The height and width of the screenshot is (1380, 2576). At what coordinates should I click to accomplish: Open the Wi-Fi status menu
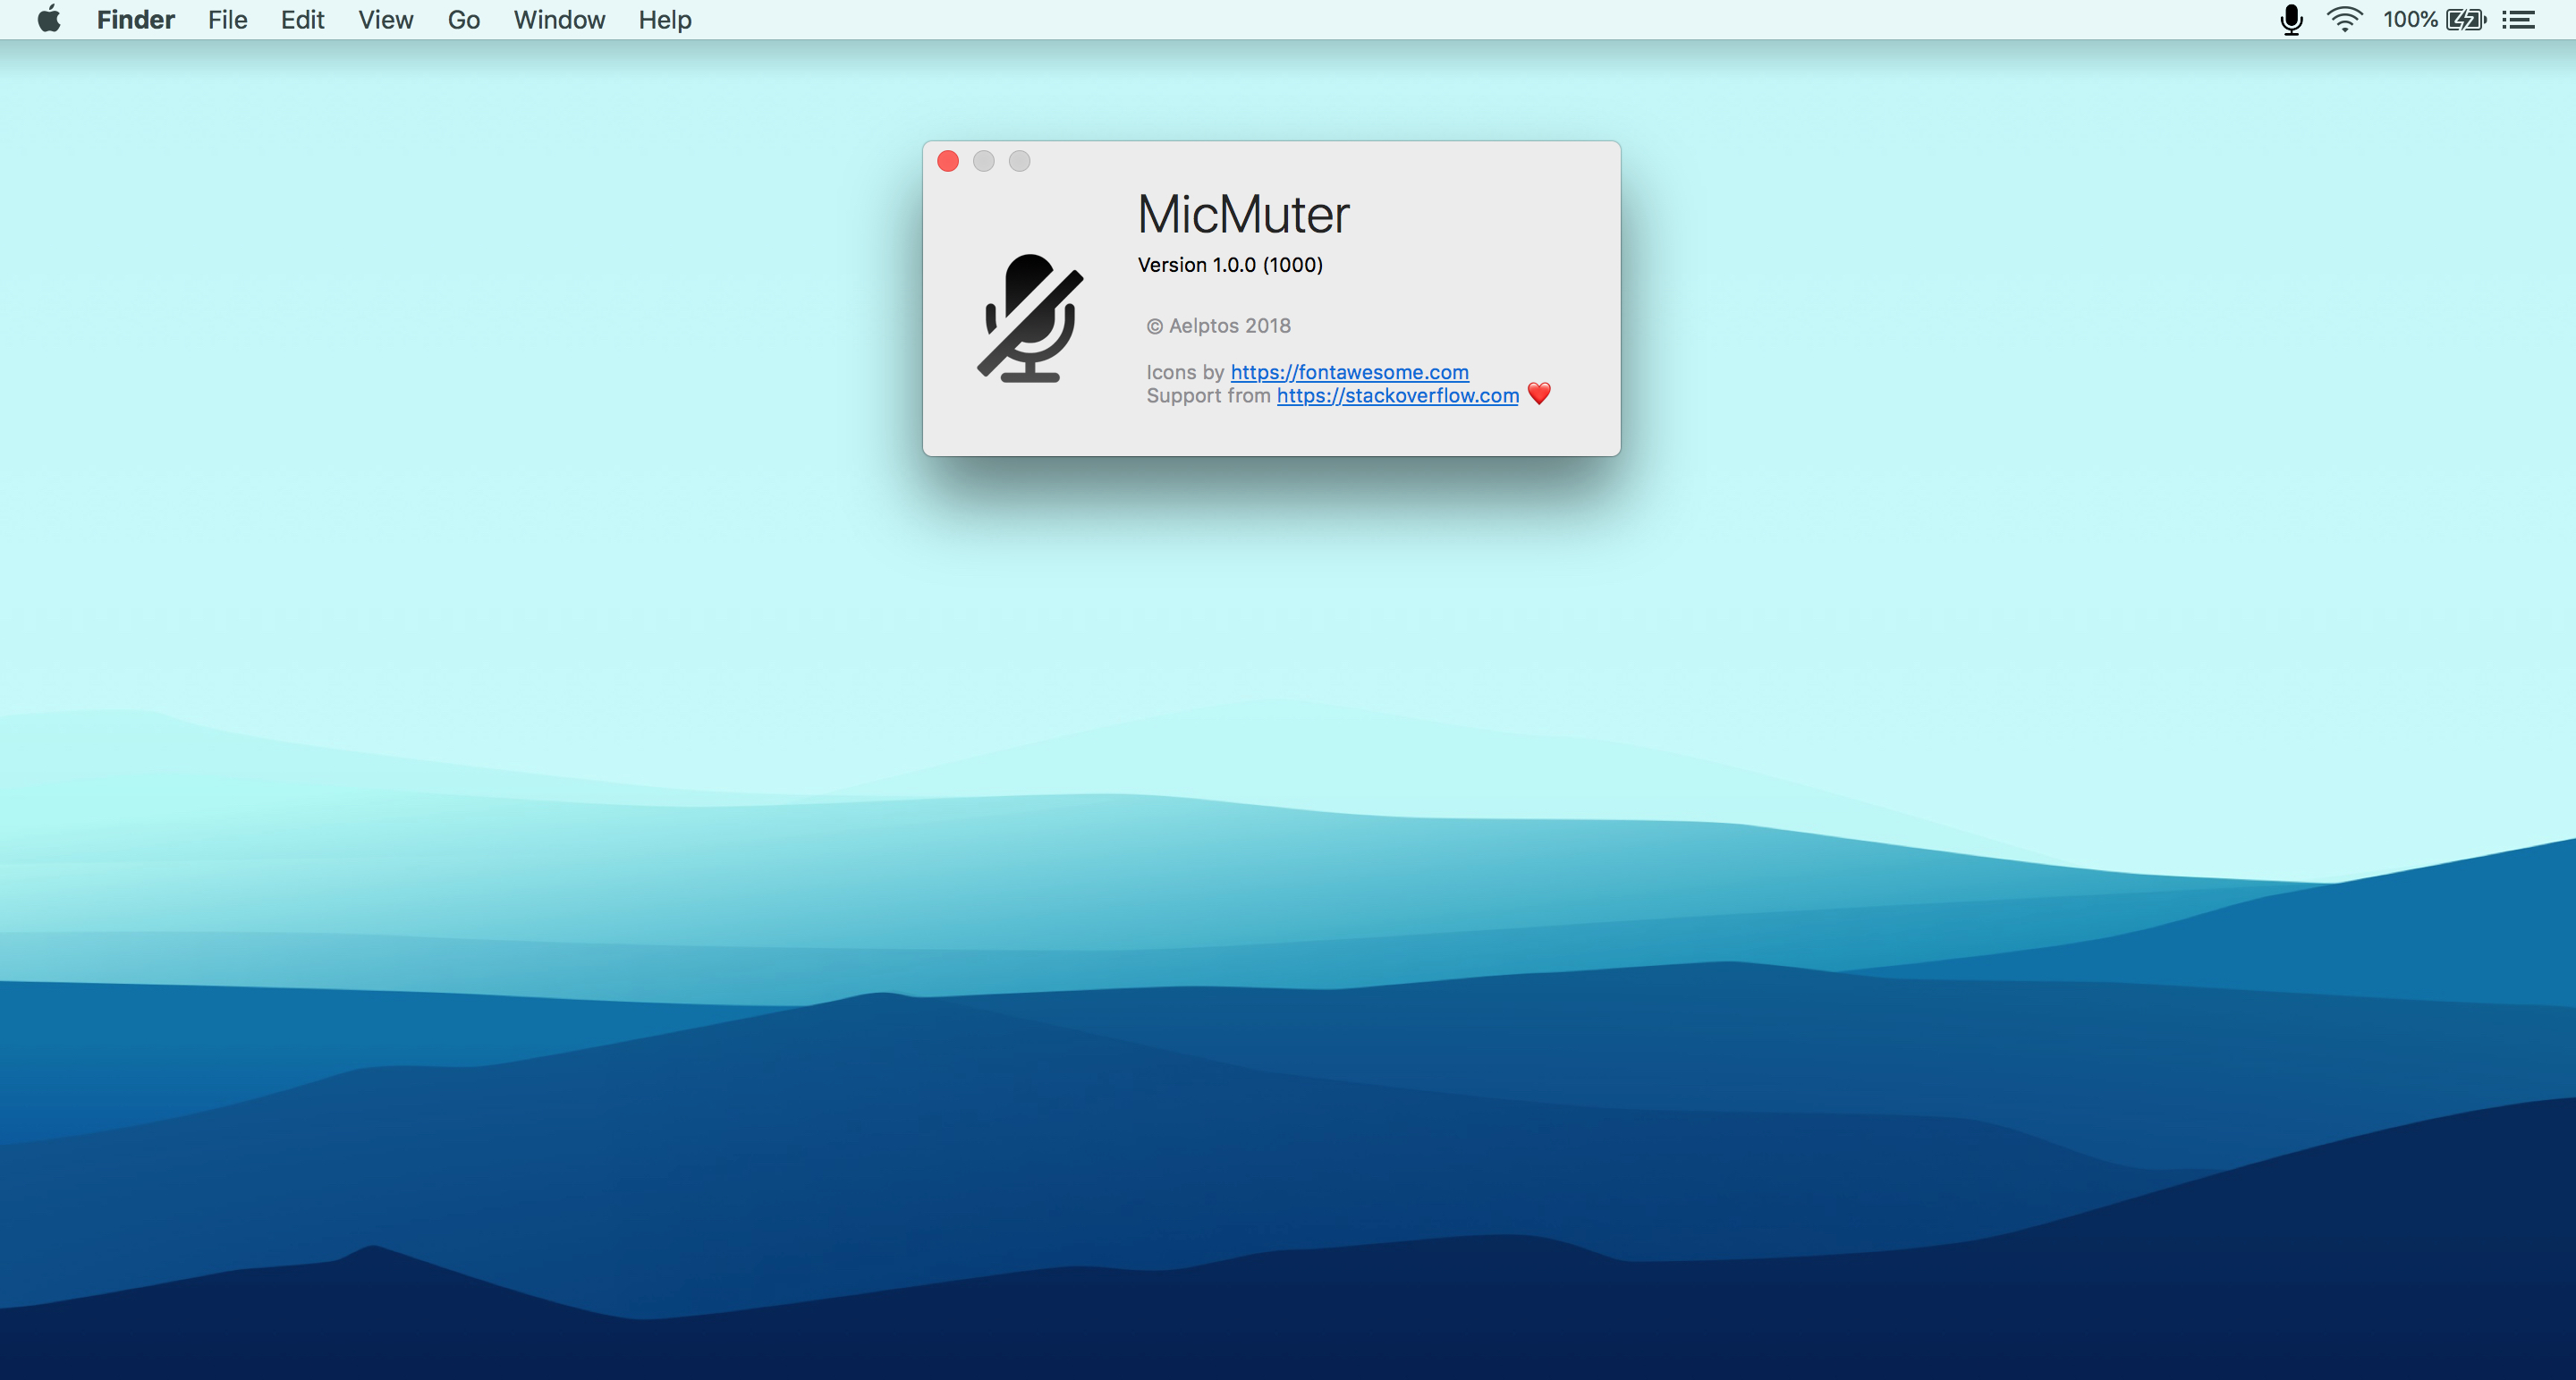[2344, 20]
